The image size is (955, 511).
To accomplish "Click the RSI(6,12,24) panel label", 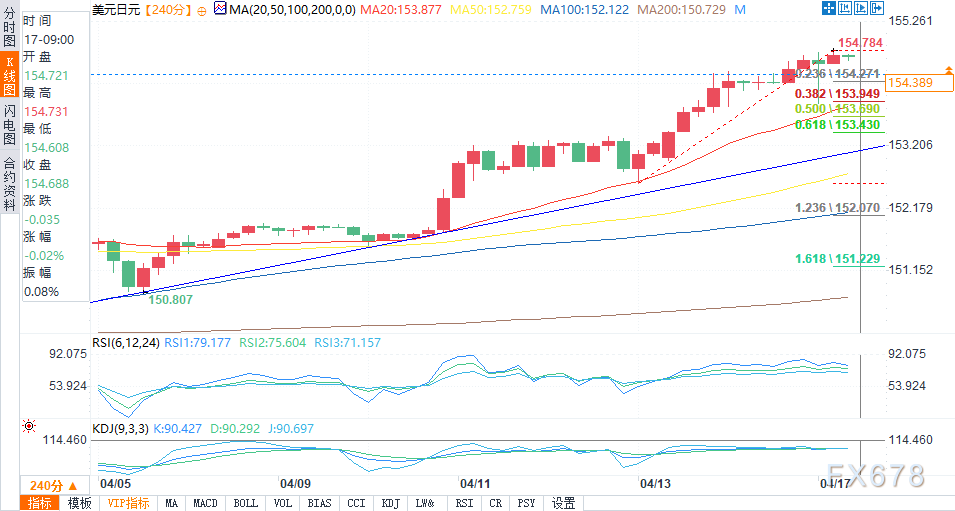I will point(126,343).
